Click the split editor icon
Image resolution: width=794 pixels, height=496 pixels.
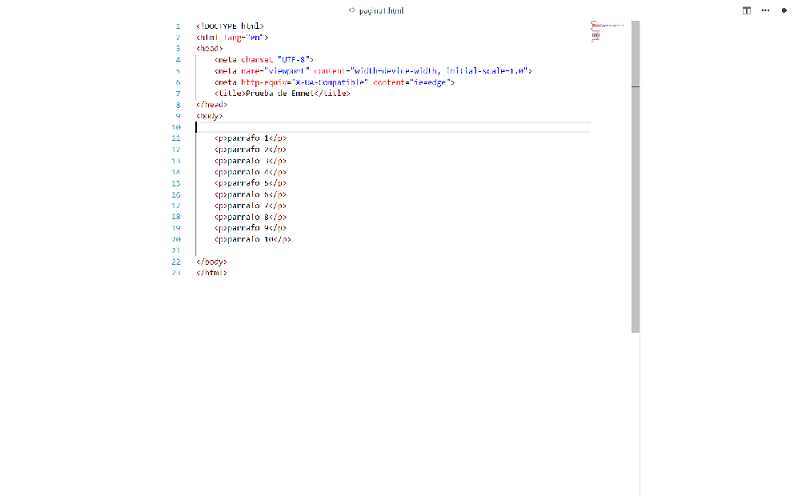(x=746, y=10)
